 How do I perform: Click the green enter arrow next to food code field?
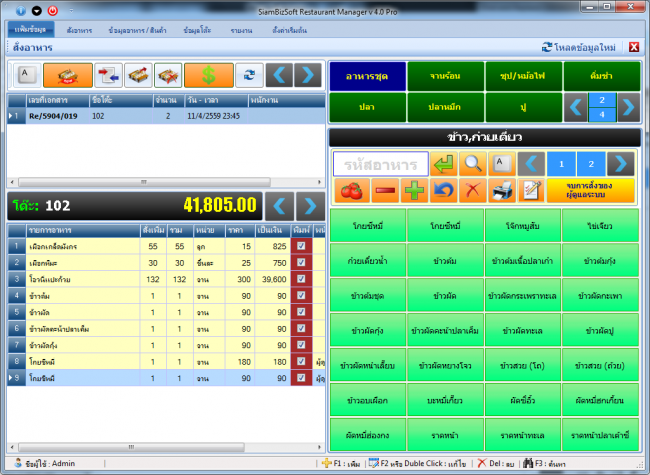pyautogui.click(x=444, y=164)
